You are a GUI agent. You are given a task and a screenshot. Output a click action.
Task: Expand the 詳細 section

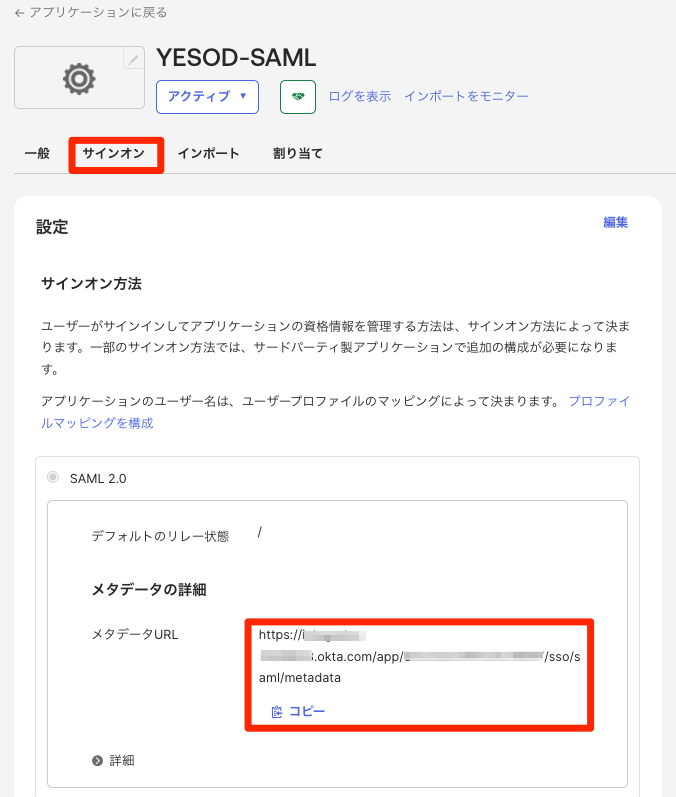click(113, 760)
